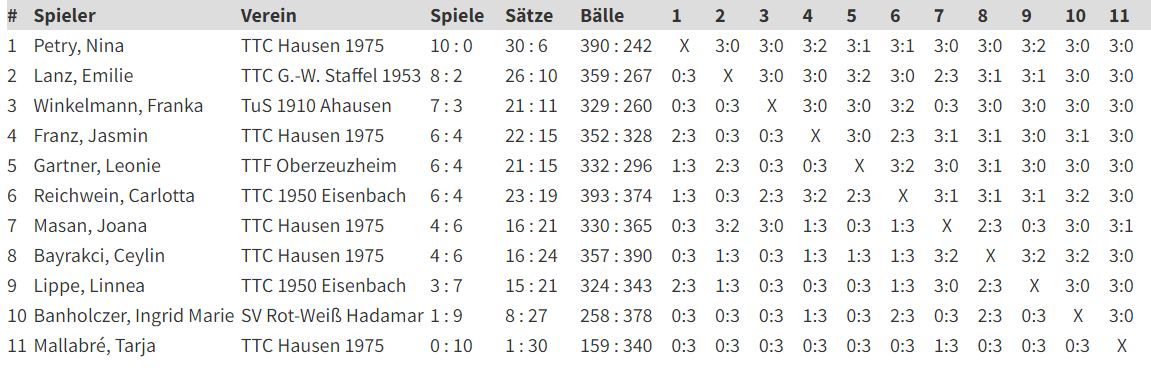The width and height of the screenshot is (1151, 368).
Task: Open player Petry, Nina
Action: click(79, 46)
